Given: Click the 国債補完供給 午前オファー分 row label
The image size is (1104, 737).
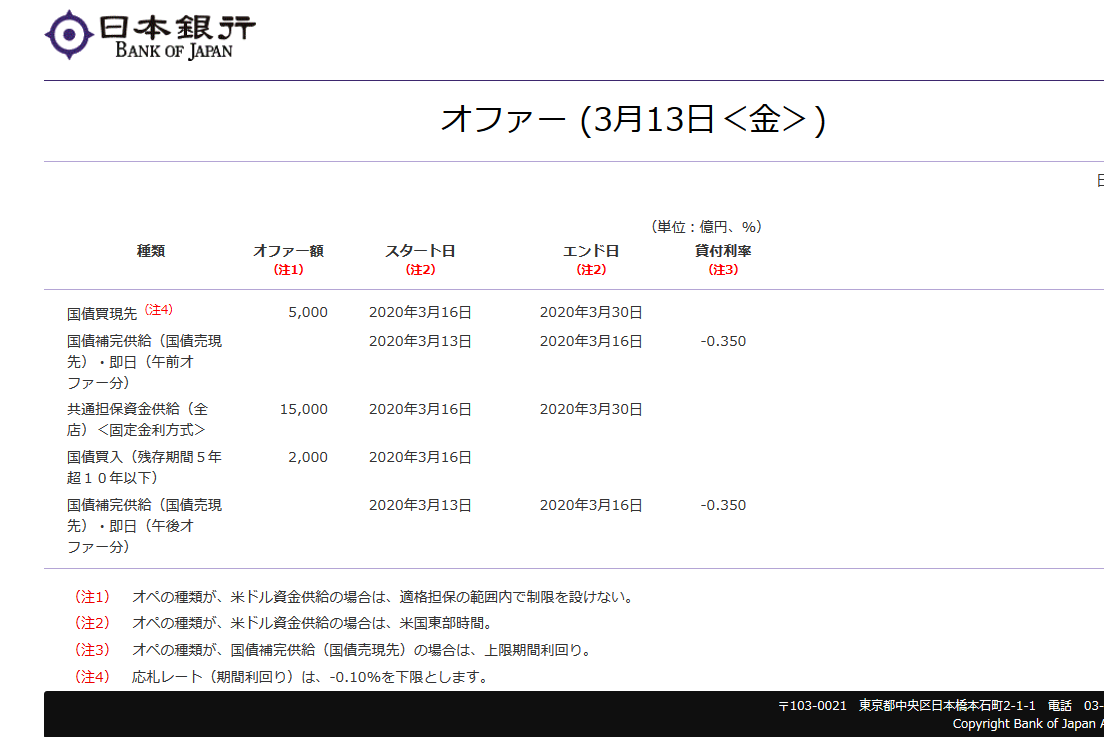Looking at the screenshot, I should pos(144,362).
